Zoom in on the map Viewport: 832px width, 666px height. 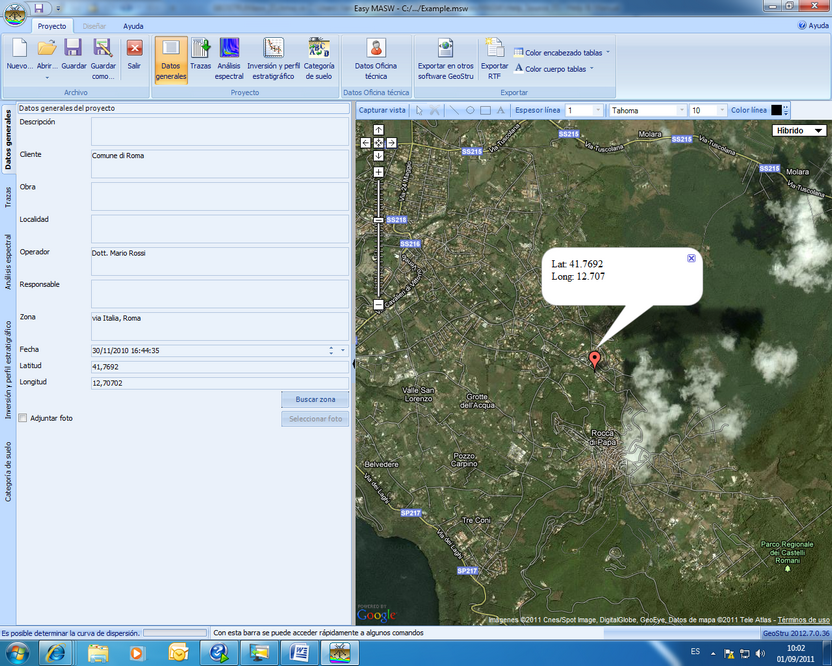pyautogui.click(x=378, y=172)
